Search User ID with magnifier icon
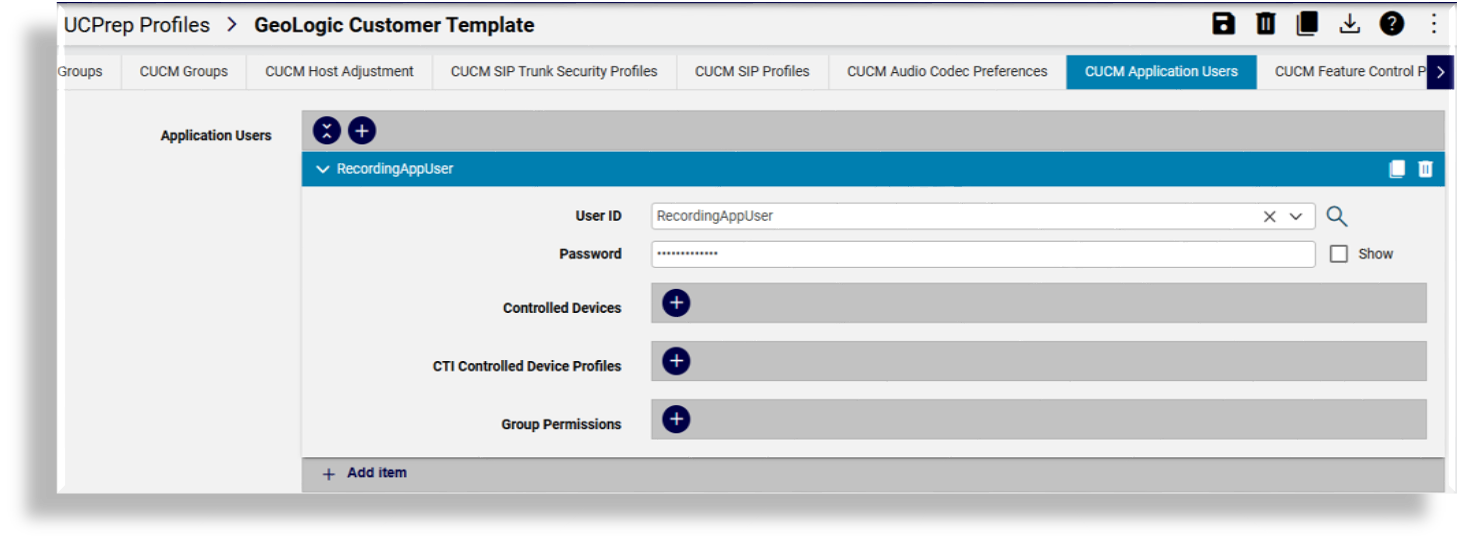This screenshot has width=1459, height=544. pyautogui.click(x=1337, y=216)
